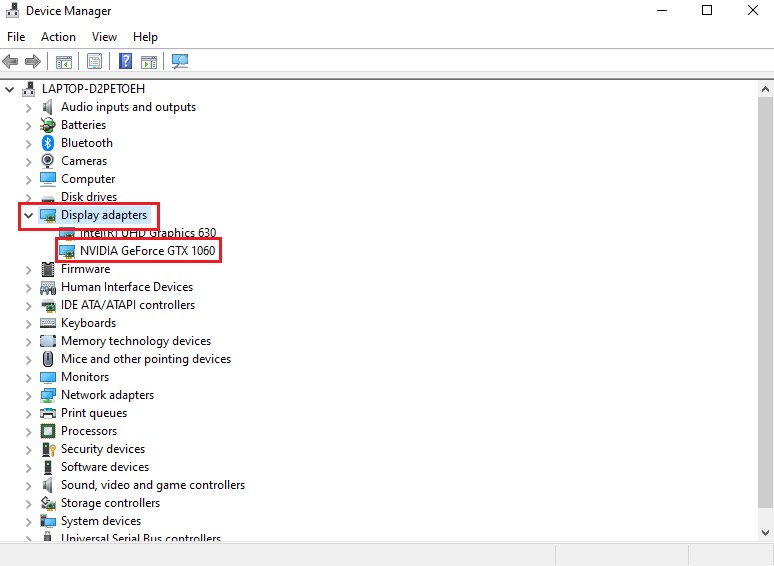This screenshot has height=566, width=774.
Task: Show/hide console tree toolbar icon
Action: coord(64,62)
